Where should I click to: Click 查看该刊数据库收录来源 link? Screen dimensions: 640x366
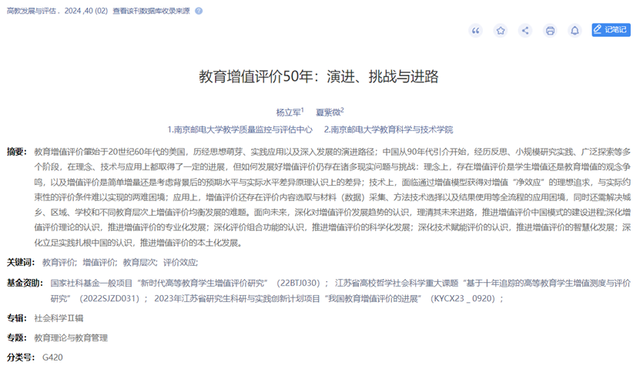(x=151, y=11)
